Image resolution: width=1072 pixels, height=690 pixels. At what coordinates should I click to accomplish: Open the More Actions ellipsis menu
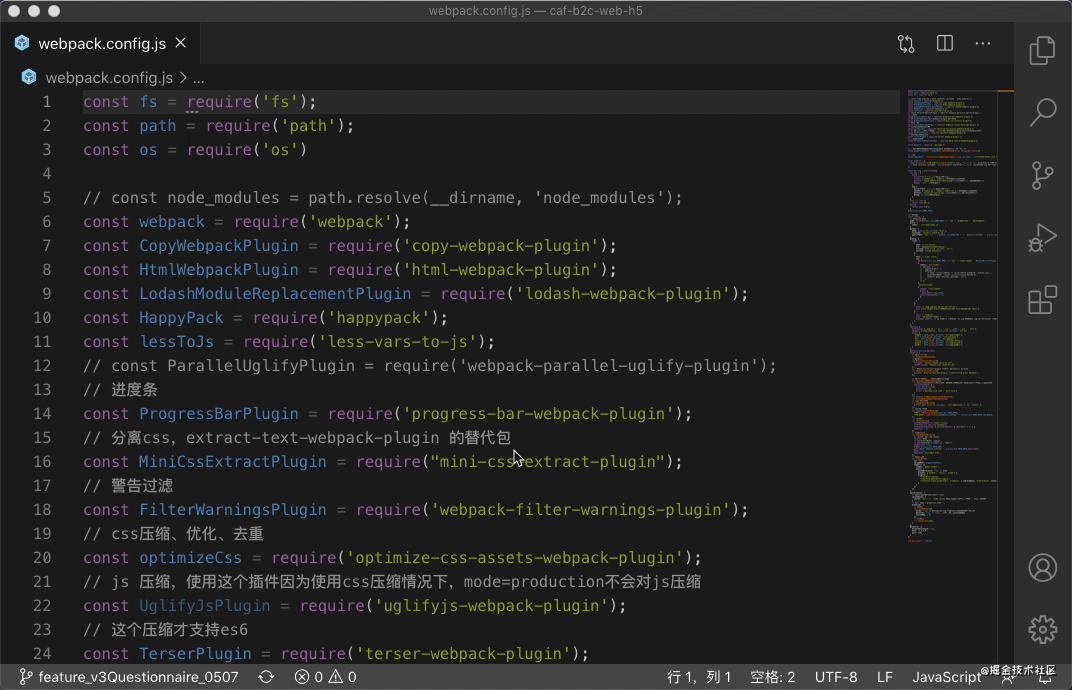point(983,44)
